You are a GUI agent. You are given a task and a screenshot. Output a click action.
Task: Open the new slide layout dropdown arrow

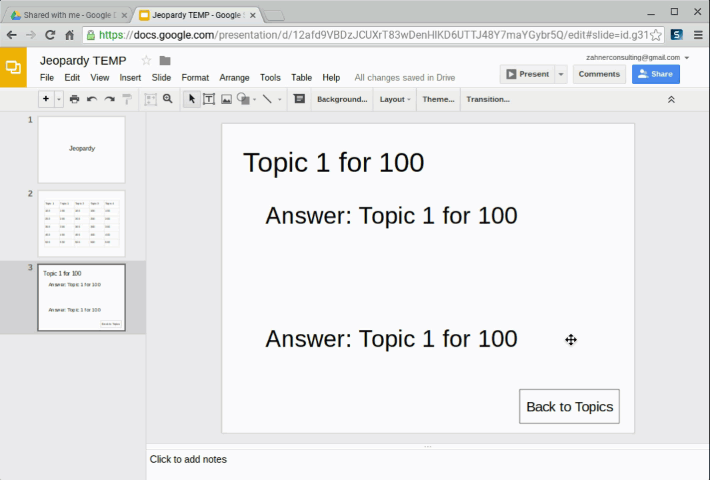click(59, 99)
